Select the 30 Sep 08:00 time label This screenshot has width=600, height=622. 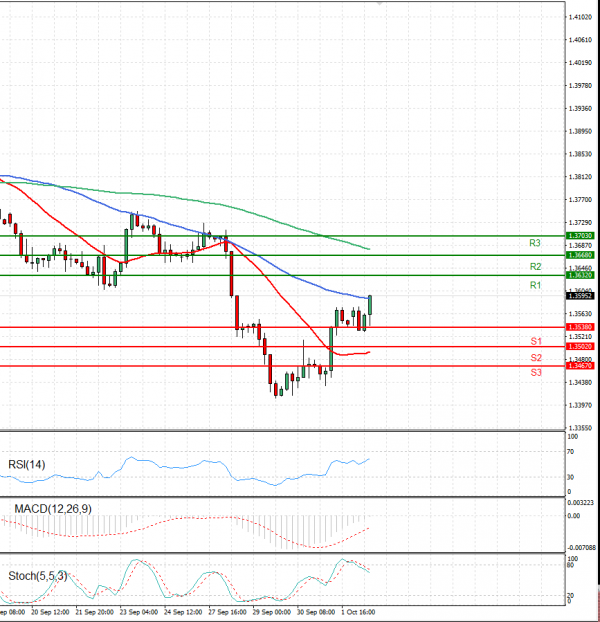pyautogui.click(x=316, y=612)
